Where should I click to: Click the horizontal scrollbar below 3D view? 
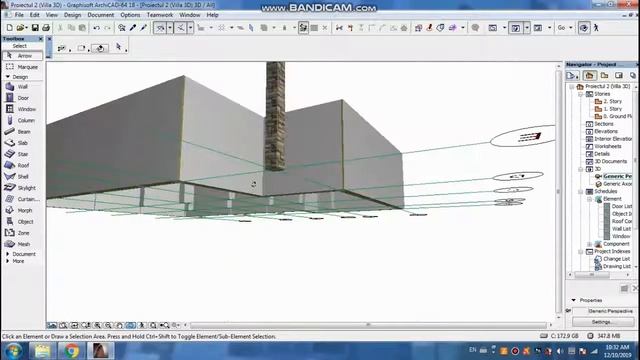(369, 325)
